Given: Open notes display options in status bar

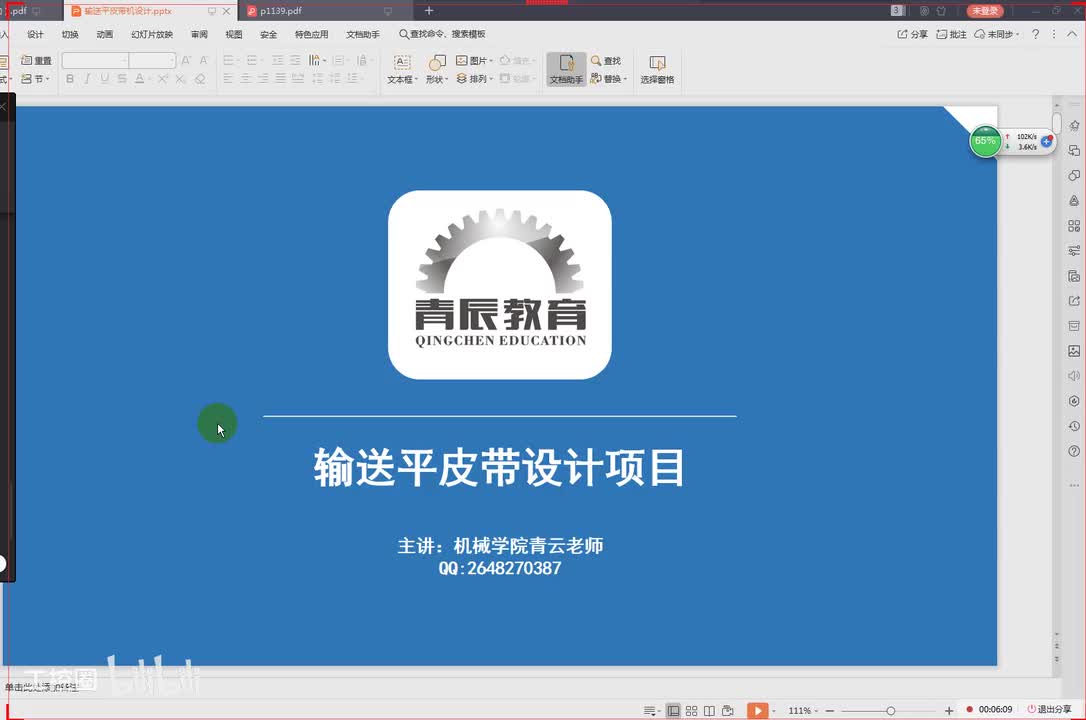Looking at the screenshot, I should tap(652, 710).
